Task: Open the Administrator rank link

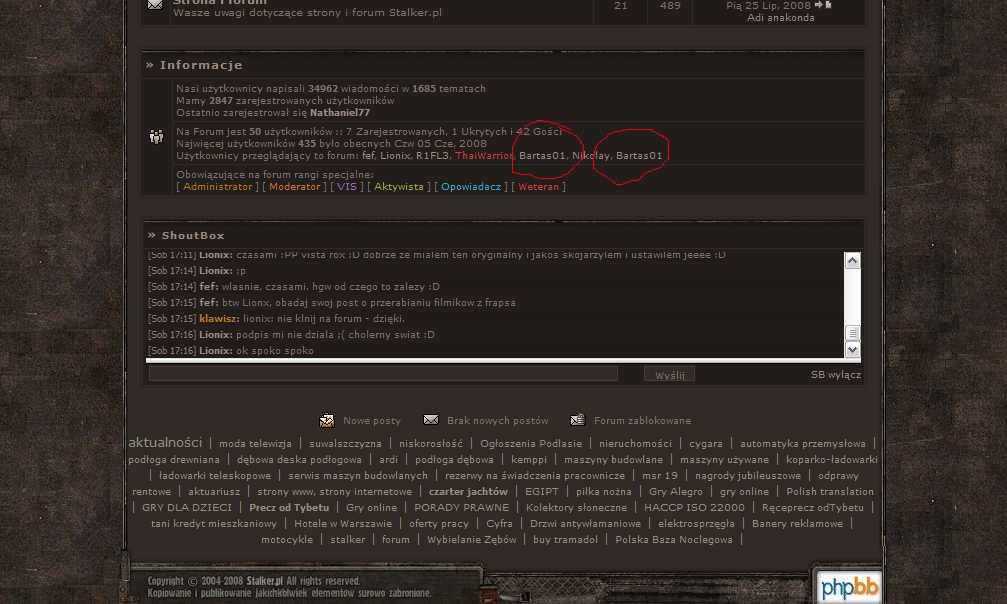Action: [x=218, y=187]
